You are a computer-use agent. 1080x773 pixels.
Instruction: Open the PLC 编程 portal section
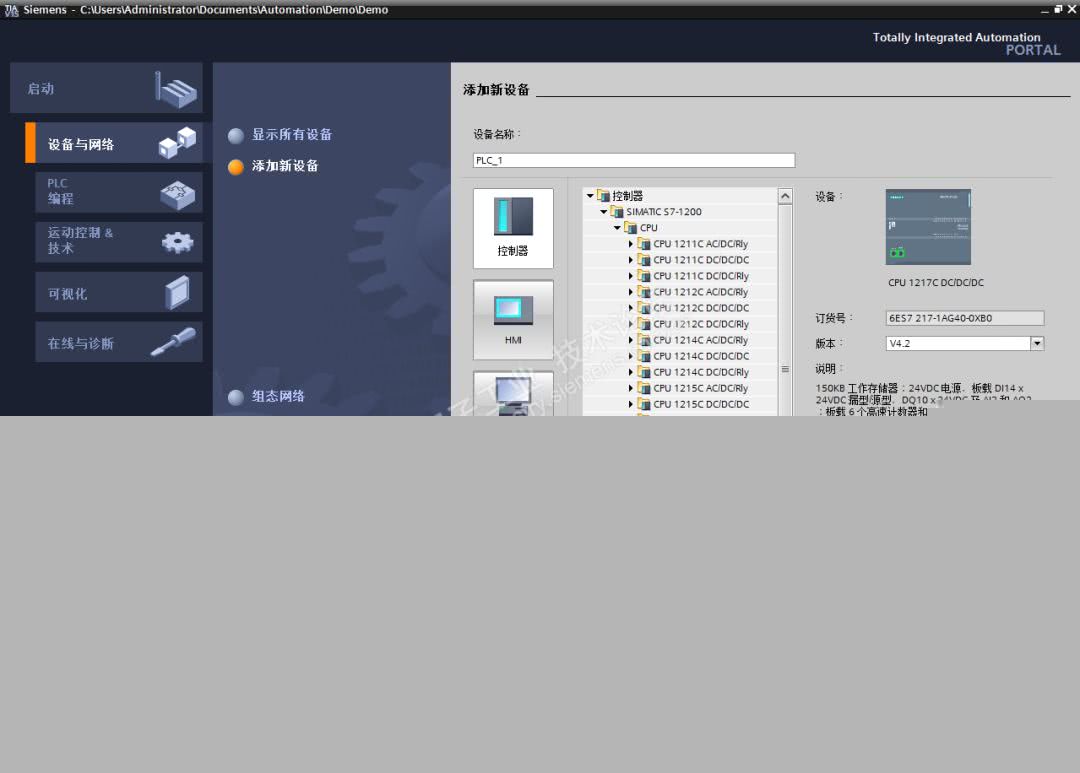(x=118, y=192)
